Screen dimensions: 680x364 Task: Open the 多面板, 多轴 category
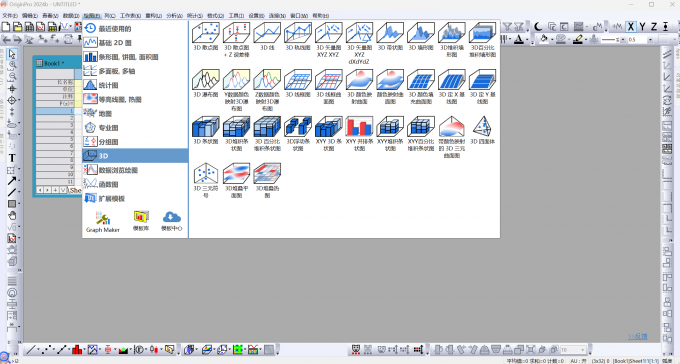pyautogui.click(x=135, y=71)
